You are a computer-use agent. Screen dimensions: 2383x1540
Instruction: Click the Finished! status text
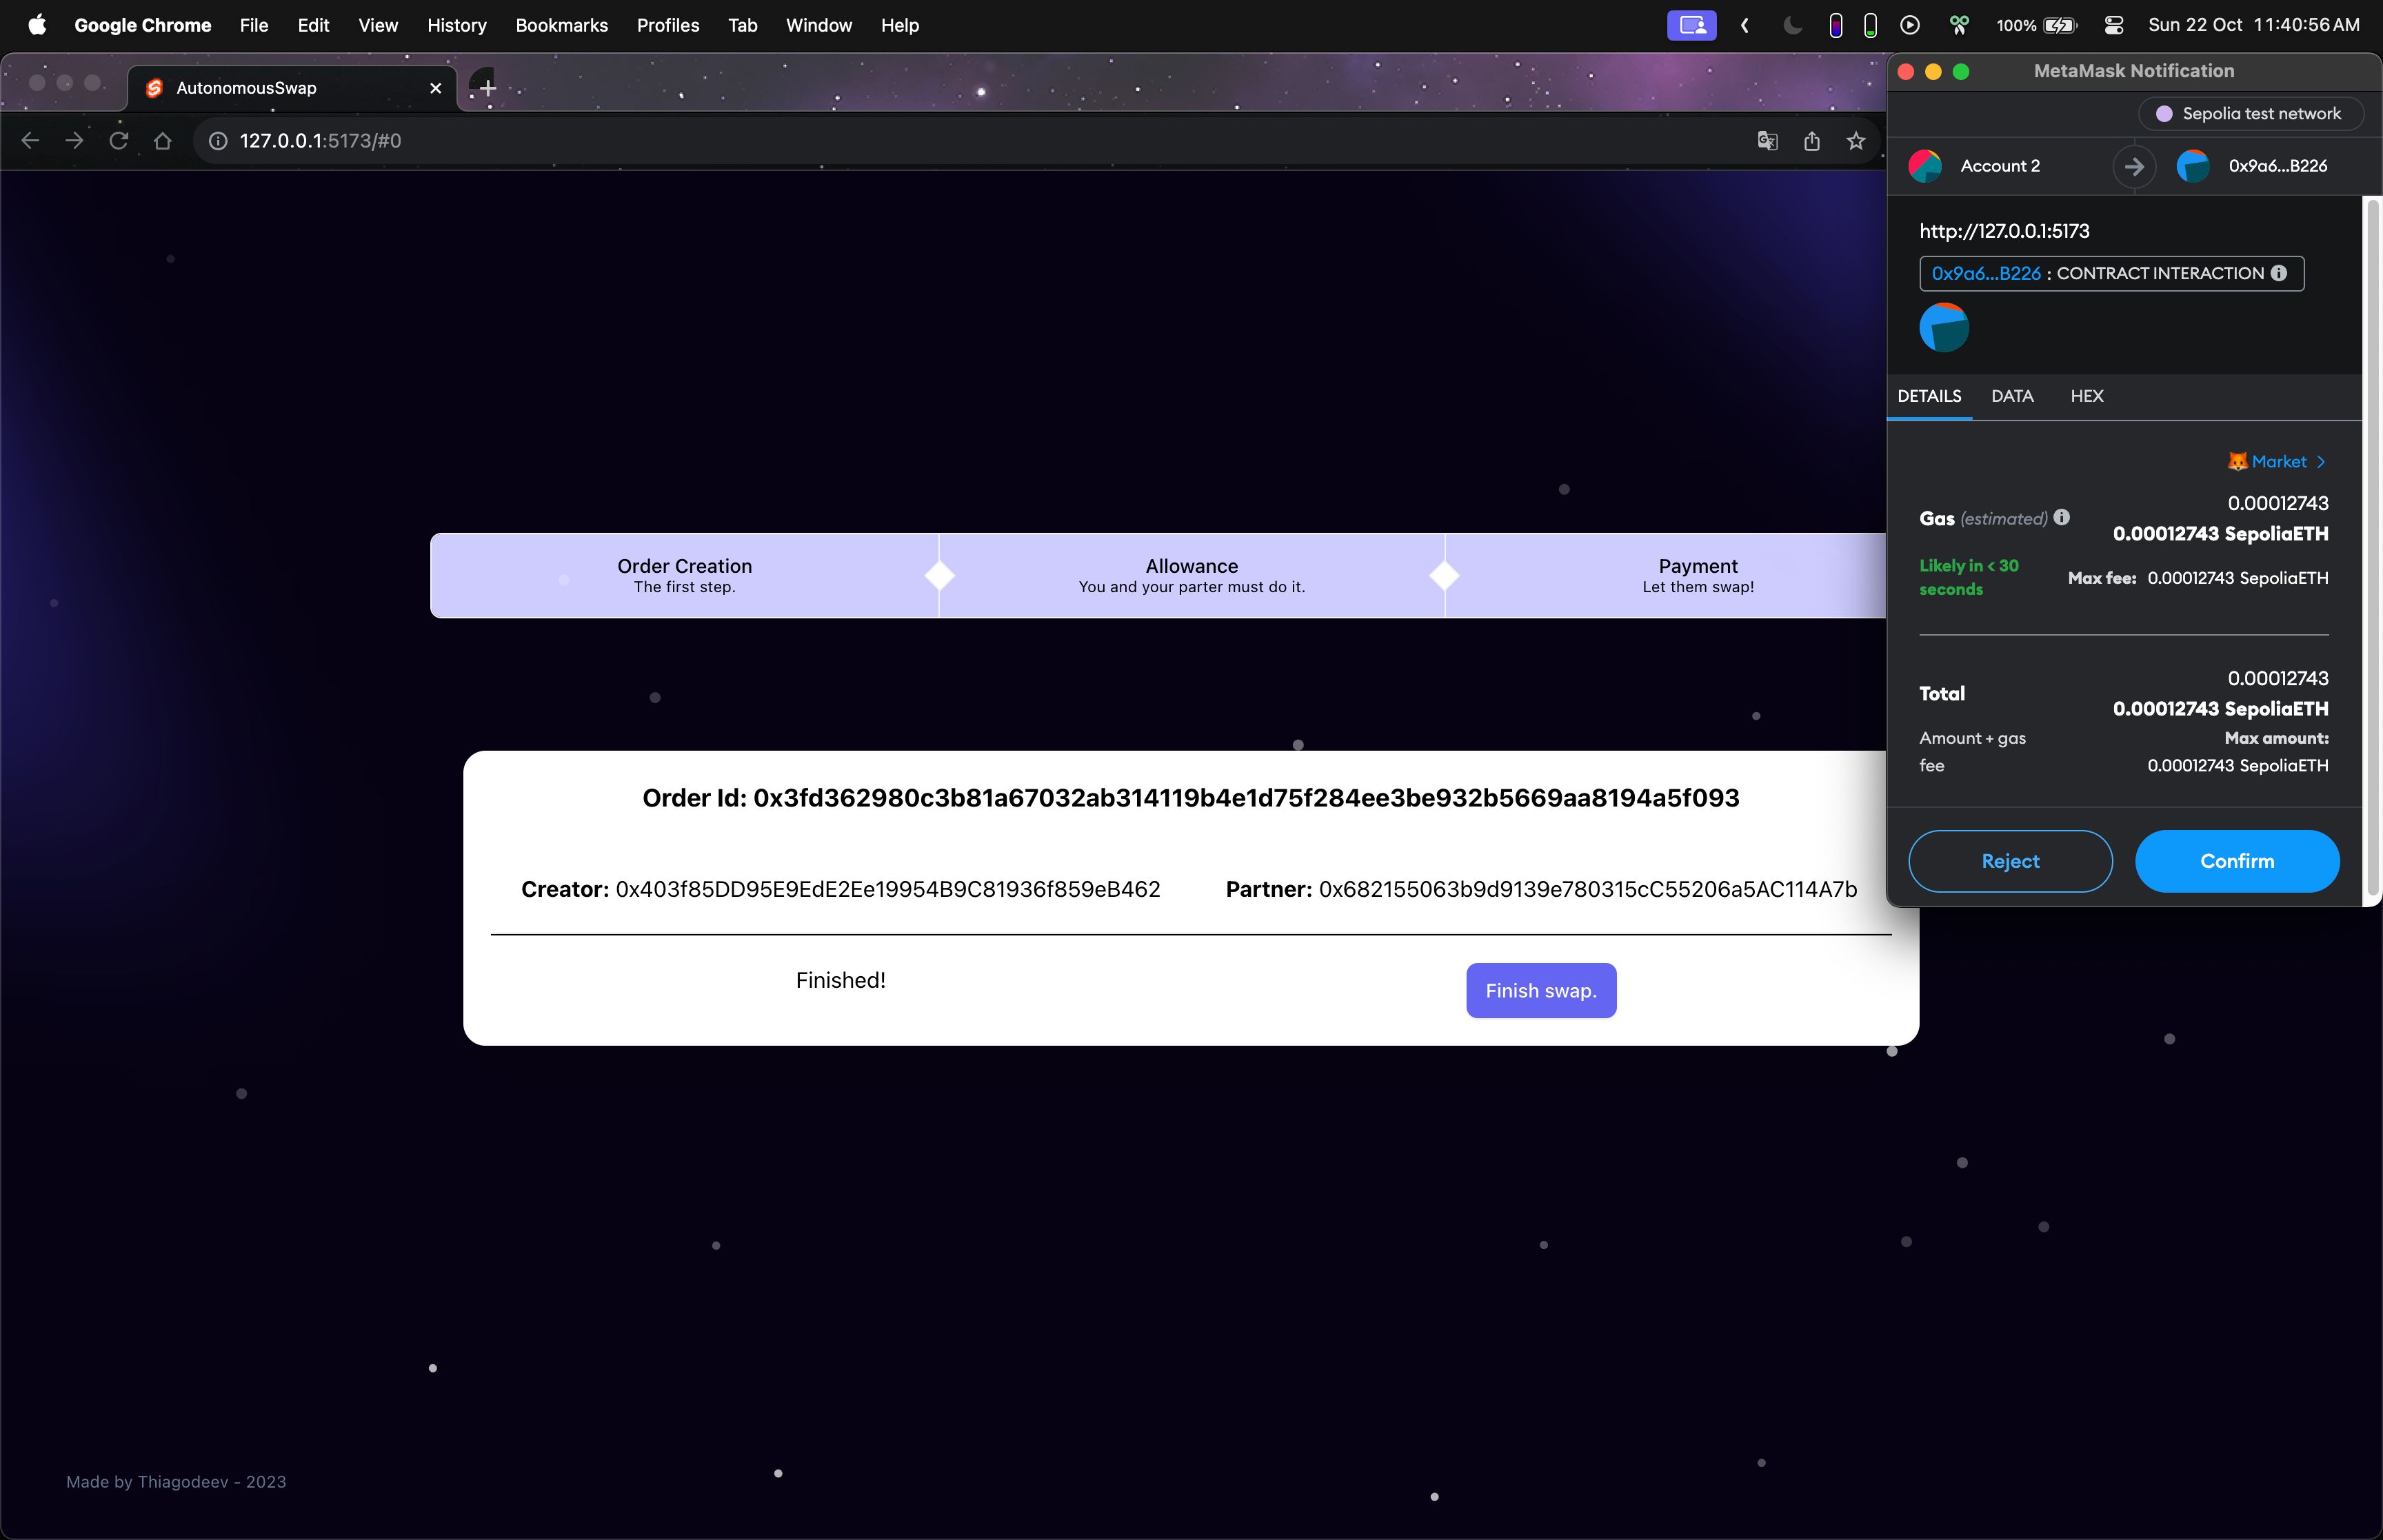coord(841,980)
